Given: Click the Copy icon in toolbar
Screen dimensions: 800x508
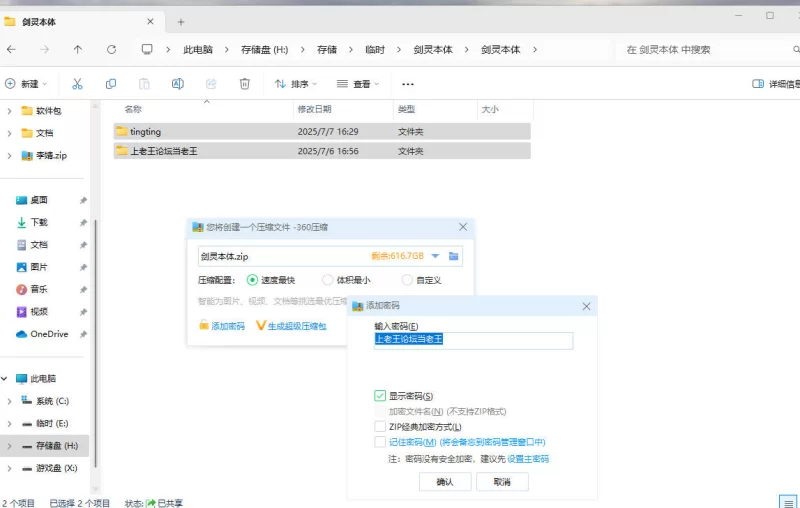Looking at the screenshot, I should 110,84.
